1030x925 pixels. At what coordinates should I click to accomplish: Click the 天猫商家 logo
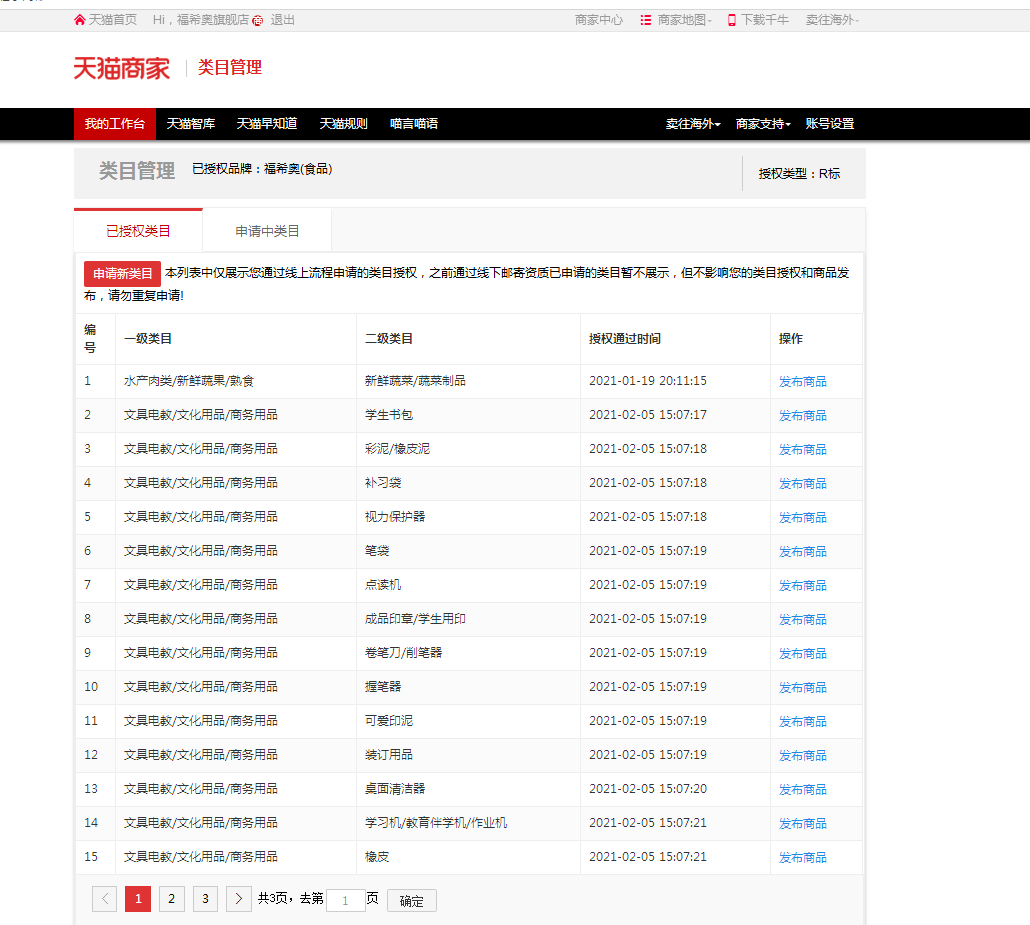121,68
